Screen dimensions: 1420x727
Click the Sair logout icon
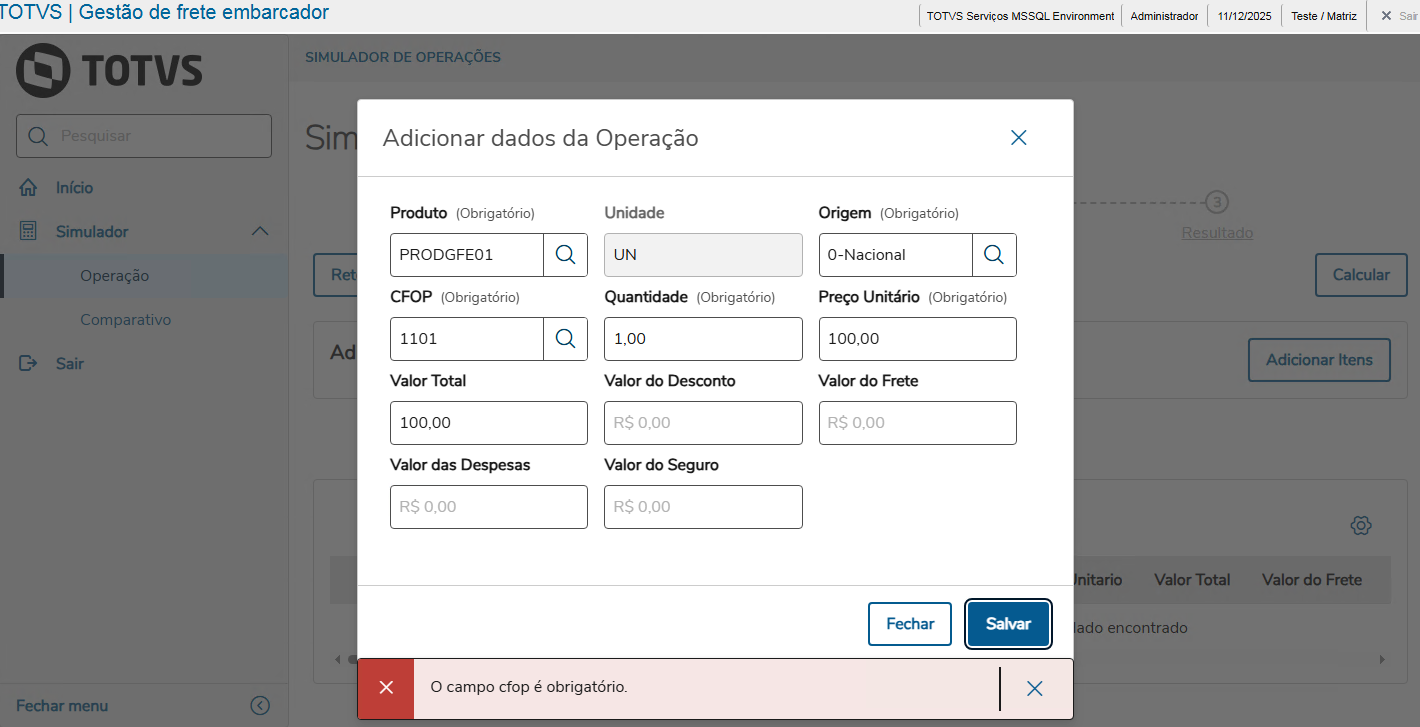pyautogui.click(x=29, y=364)
